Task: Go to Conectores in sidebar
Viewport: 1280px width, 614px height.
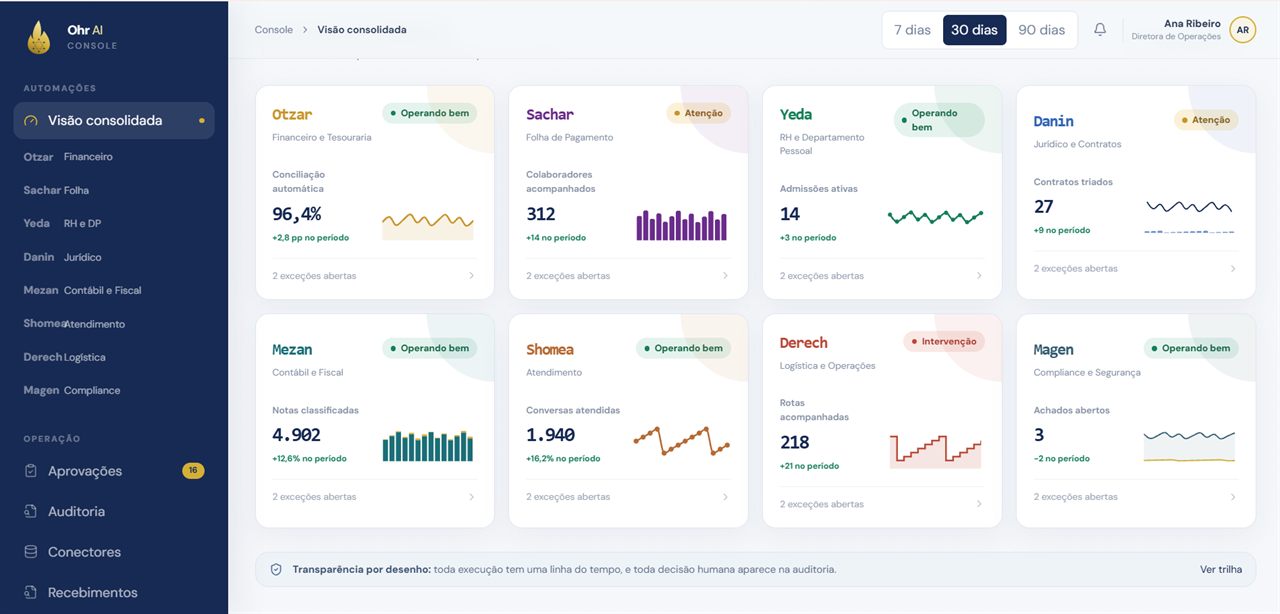Action: (114, 552)
